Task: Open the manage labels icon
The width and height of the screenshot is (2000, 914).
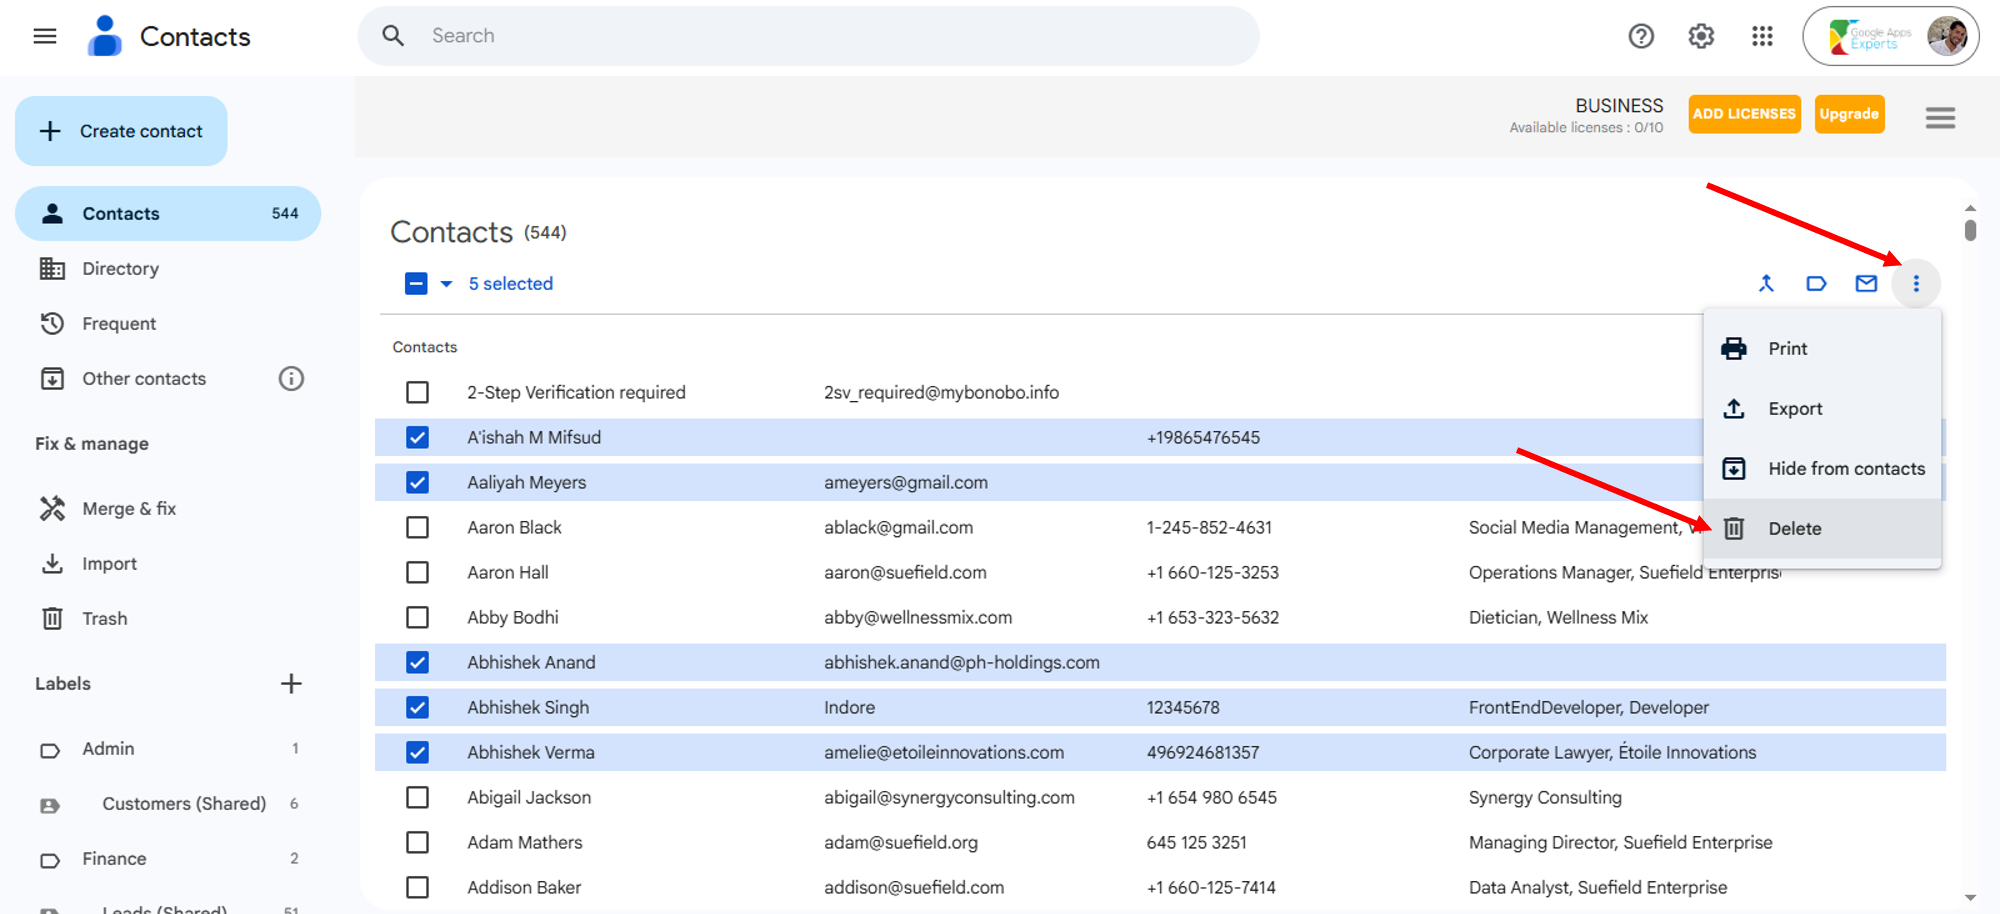Action: coord(1816,284)
